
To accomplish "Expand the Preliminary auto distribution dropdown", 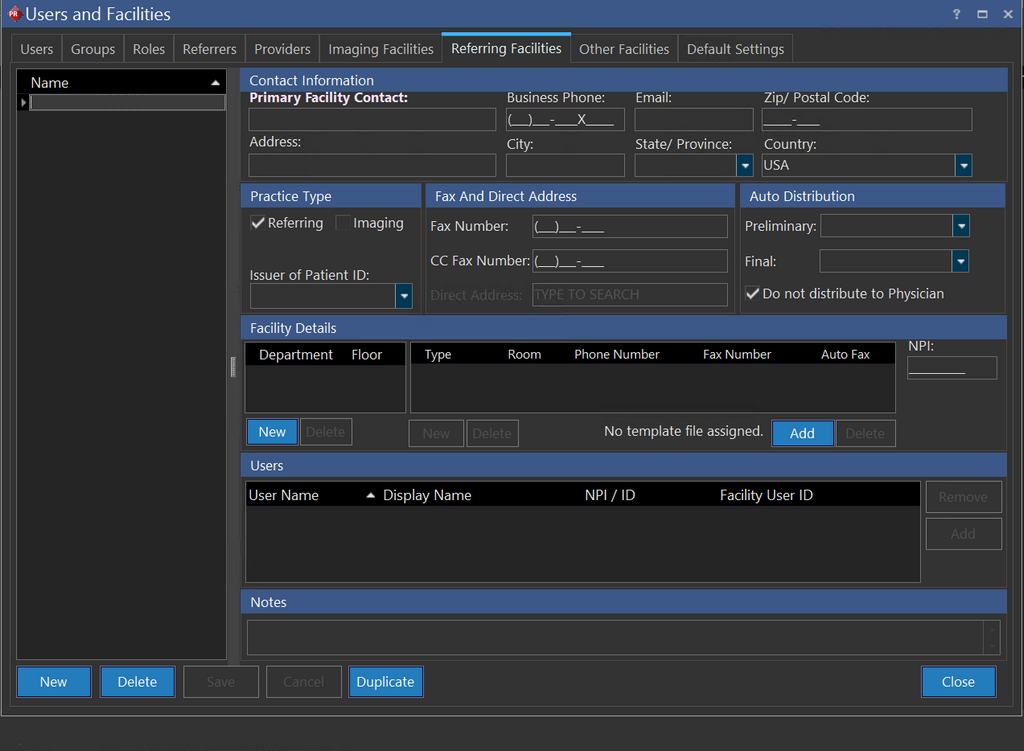I will point(960,227).
